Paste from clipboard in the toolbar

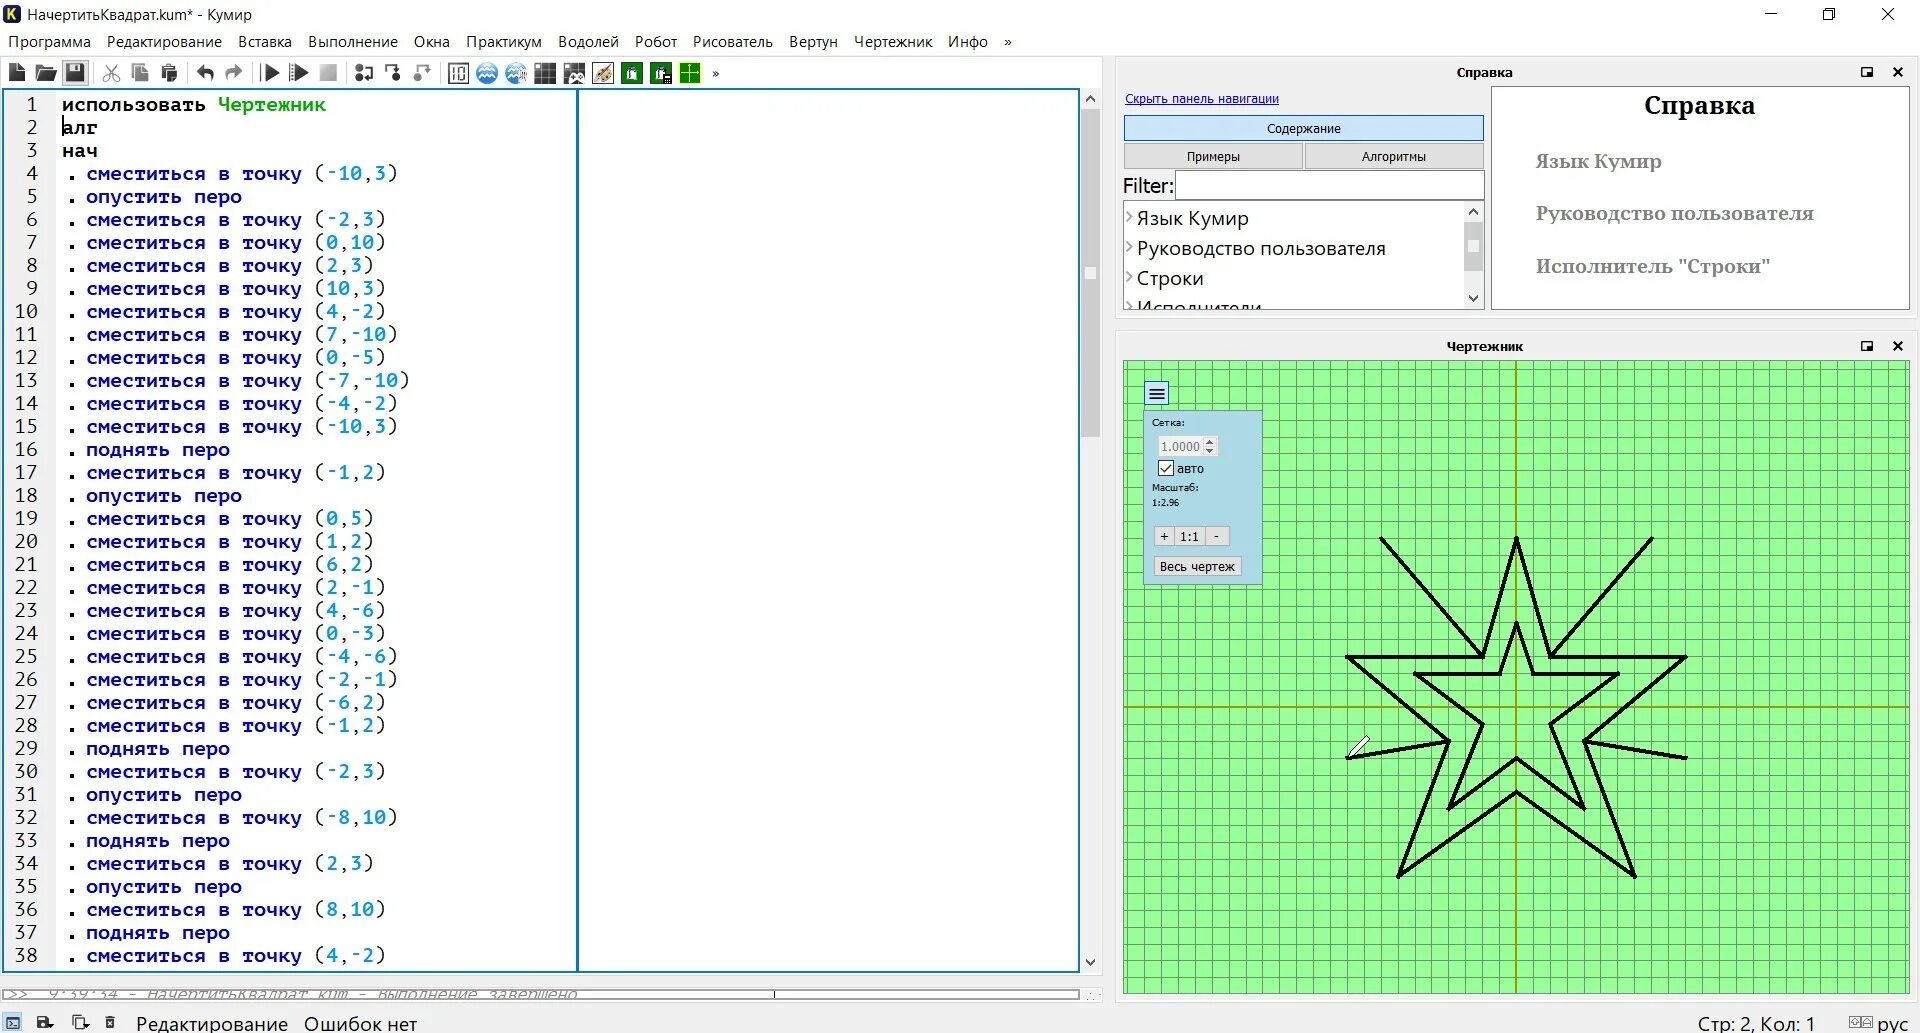coord(169,73)
